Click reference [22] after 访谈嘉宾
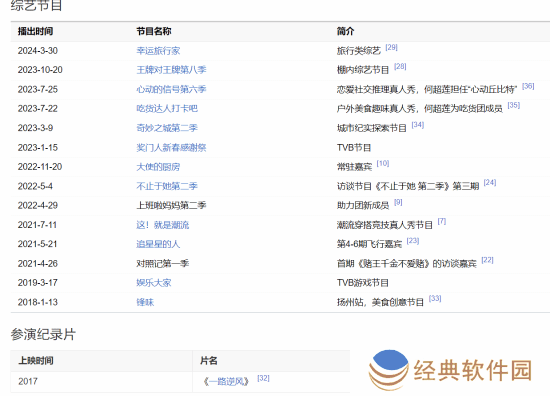Viewport: 550px width, 396px height. point(488,260)
